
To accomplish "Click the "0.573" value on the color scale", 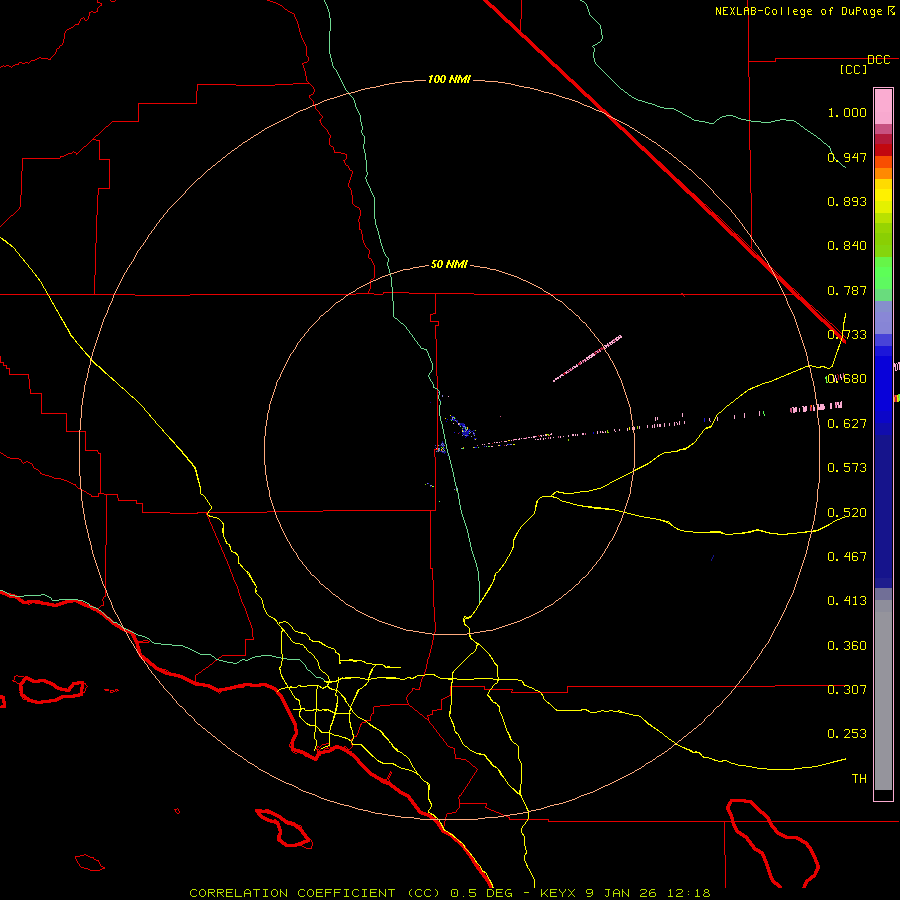I will point(847,468).
